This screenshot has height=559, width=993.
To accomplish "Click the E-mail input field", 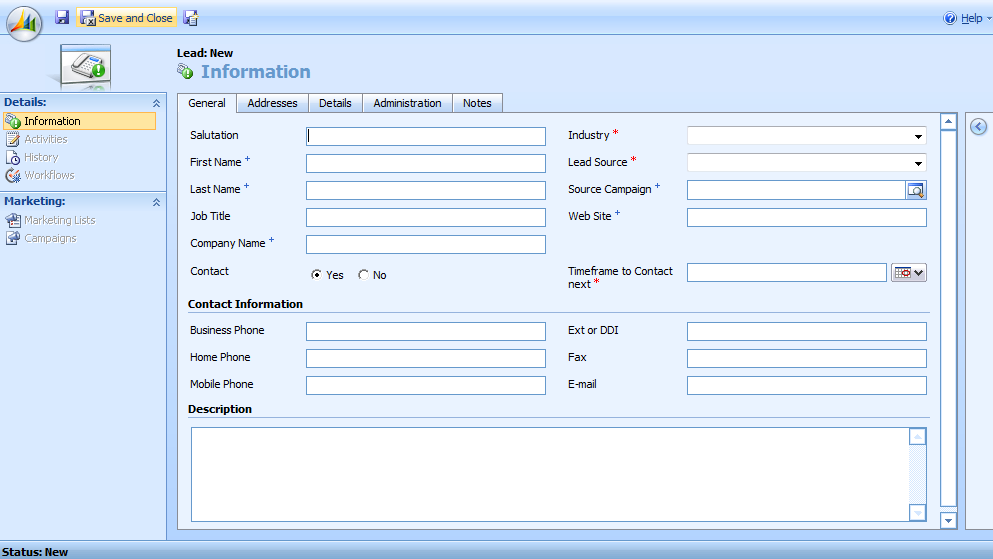I will [x=807, y=386].
